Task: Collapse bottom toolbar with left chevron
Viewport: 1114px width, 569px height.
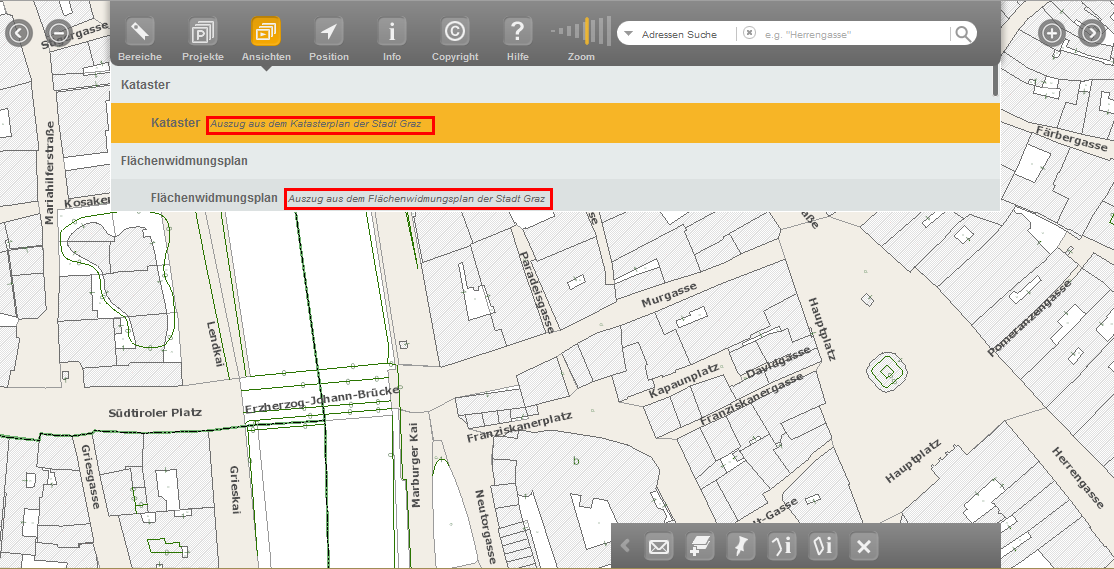Action: (625, 546)
